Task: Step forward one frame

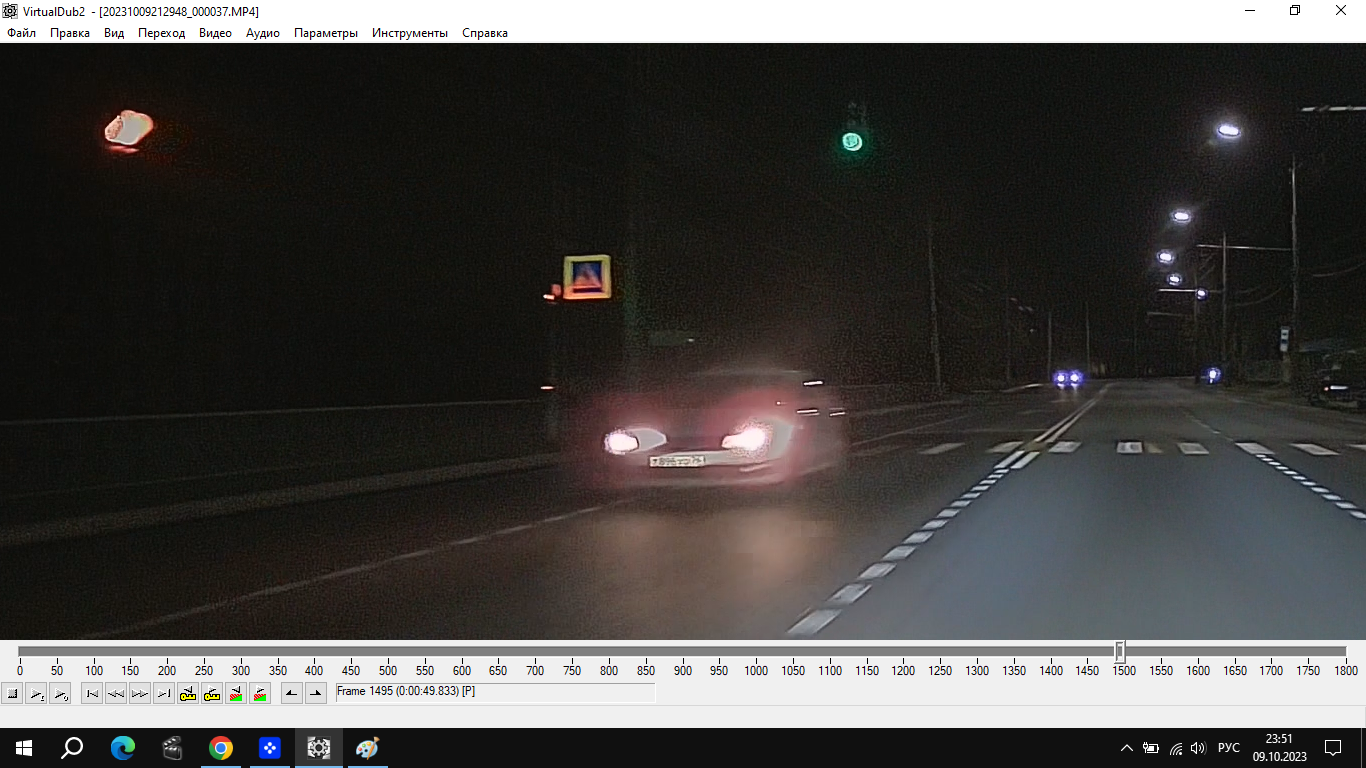Action: (x=140, y=693)
